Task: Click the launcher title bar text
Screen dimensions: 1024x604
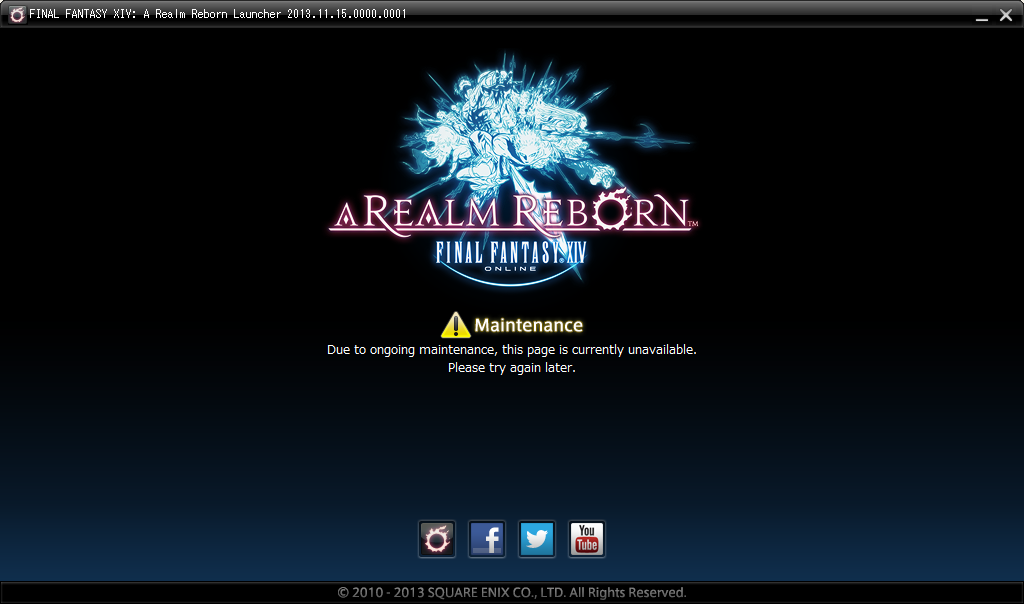Action: point(218,14)
